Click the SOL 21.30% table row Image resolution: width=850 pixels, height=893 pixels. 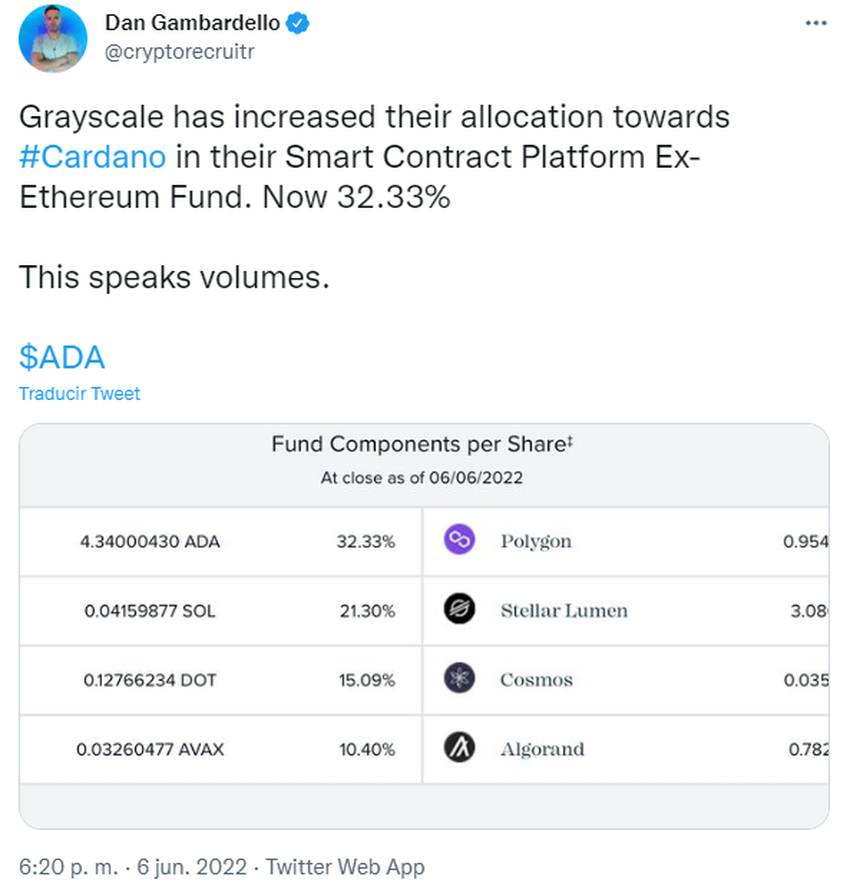pos(220,611)
